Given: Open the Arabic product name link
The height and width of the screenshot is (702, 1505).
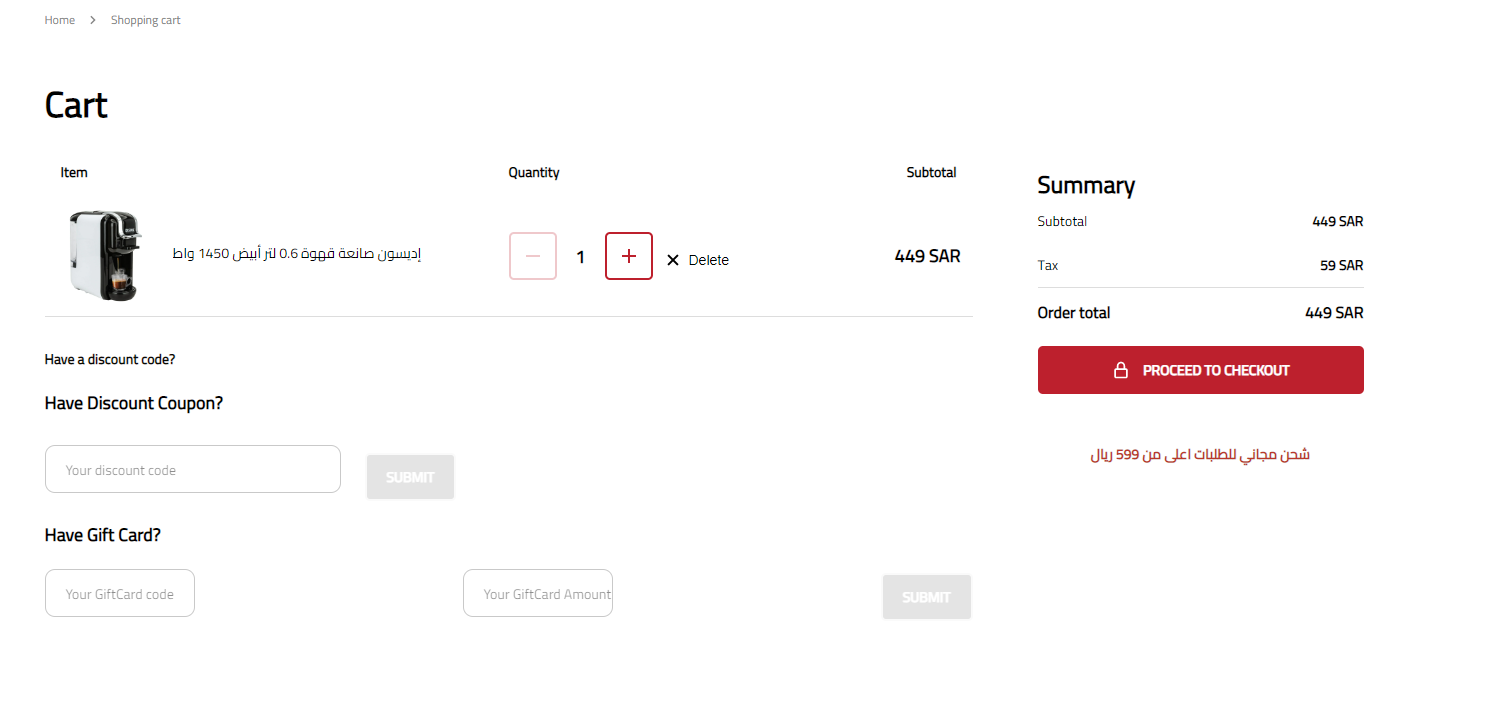Looking at the screenshot, I should [296, 254].
